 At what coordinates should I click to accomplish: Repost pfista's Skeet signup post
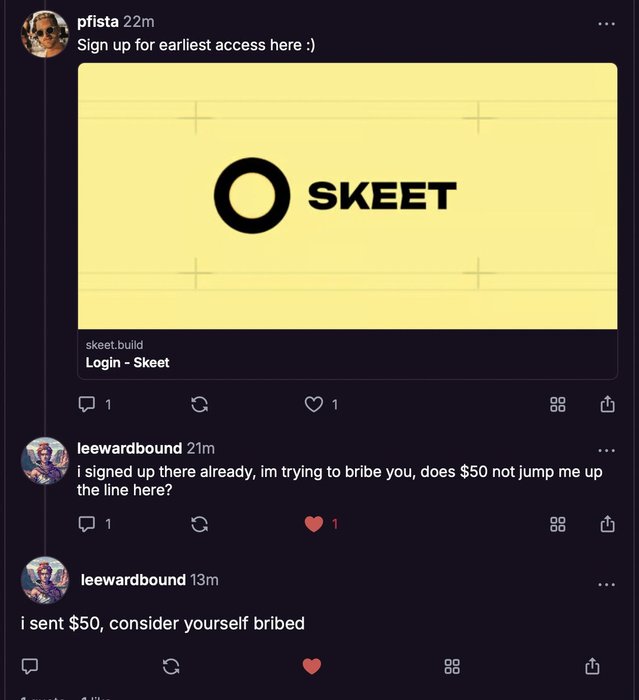pyautogui.click(x=199, y=404)
